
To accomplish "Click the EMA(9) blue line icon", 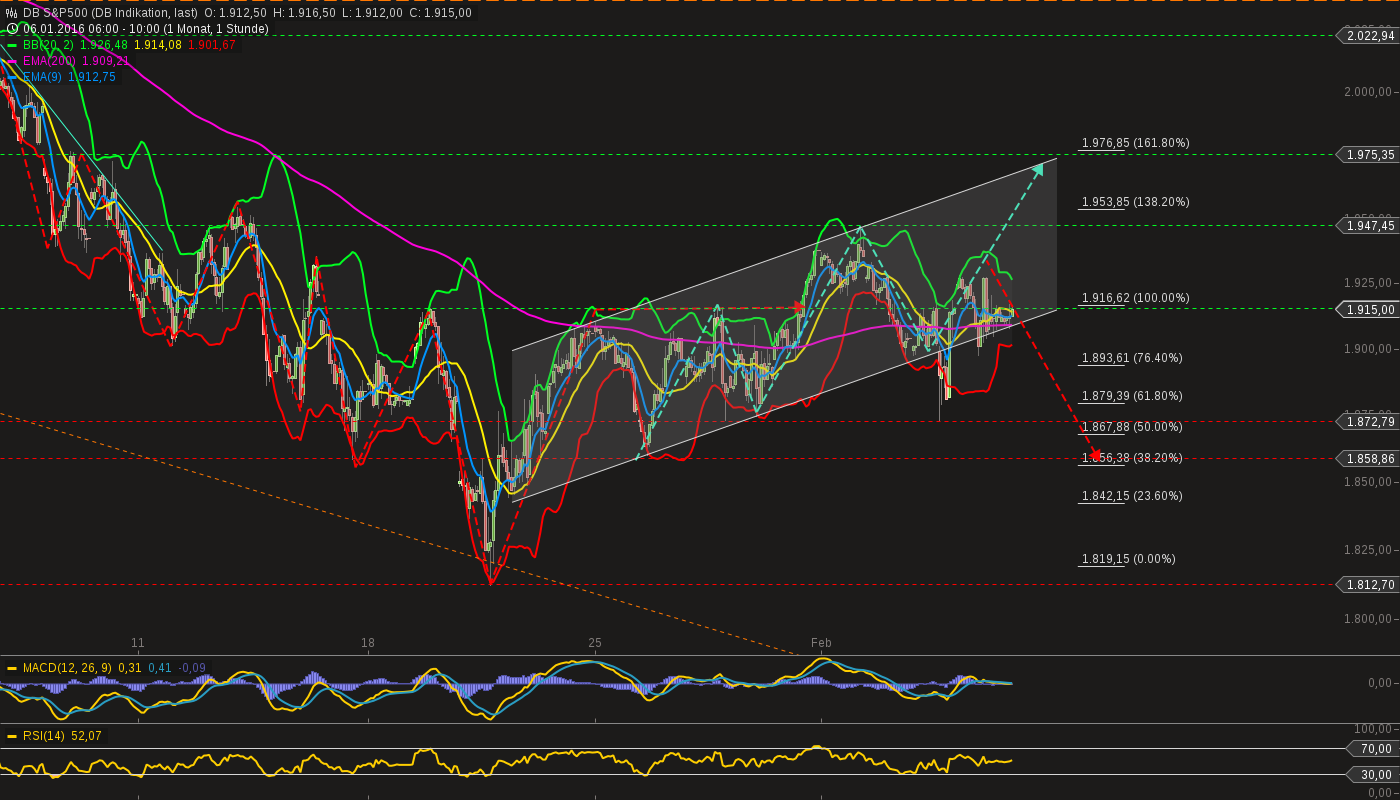I will pos(12,76).
